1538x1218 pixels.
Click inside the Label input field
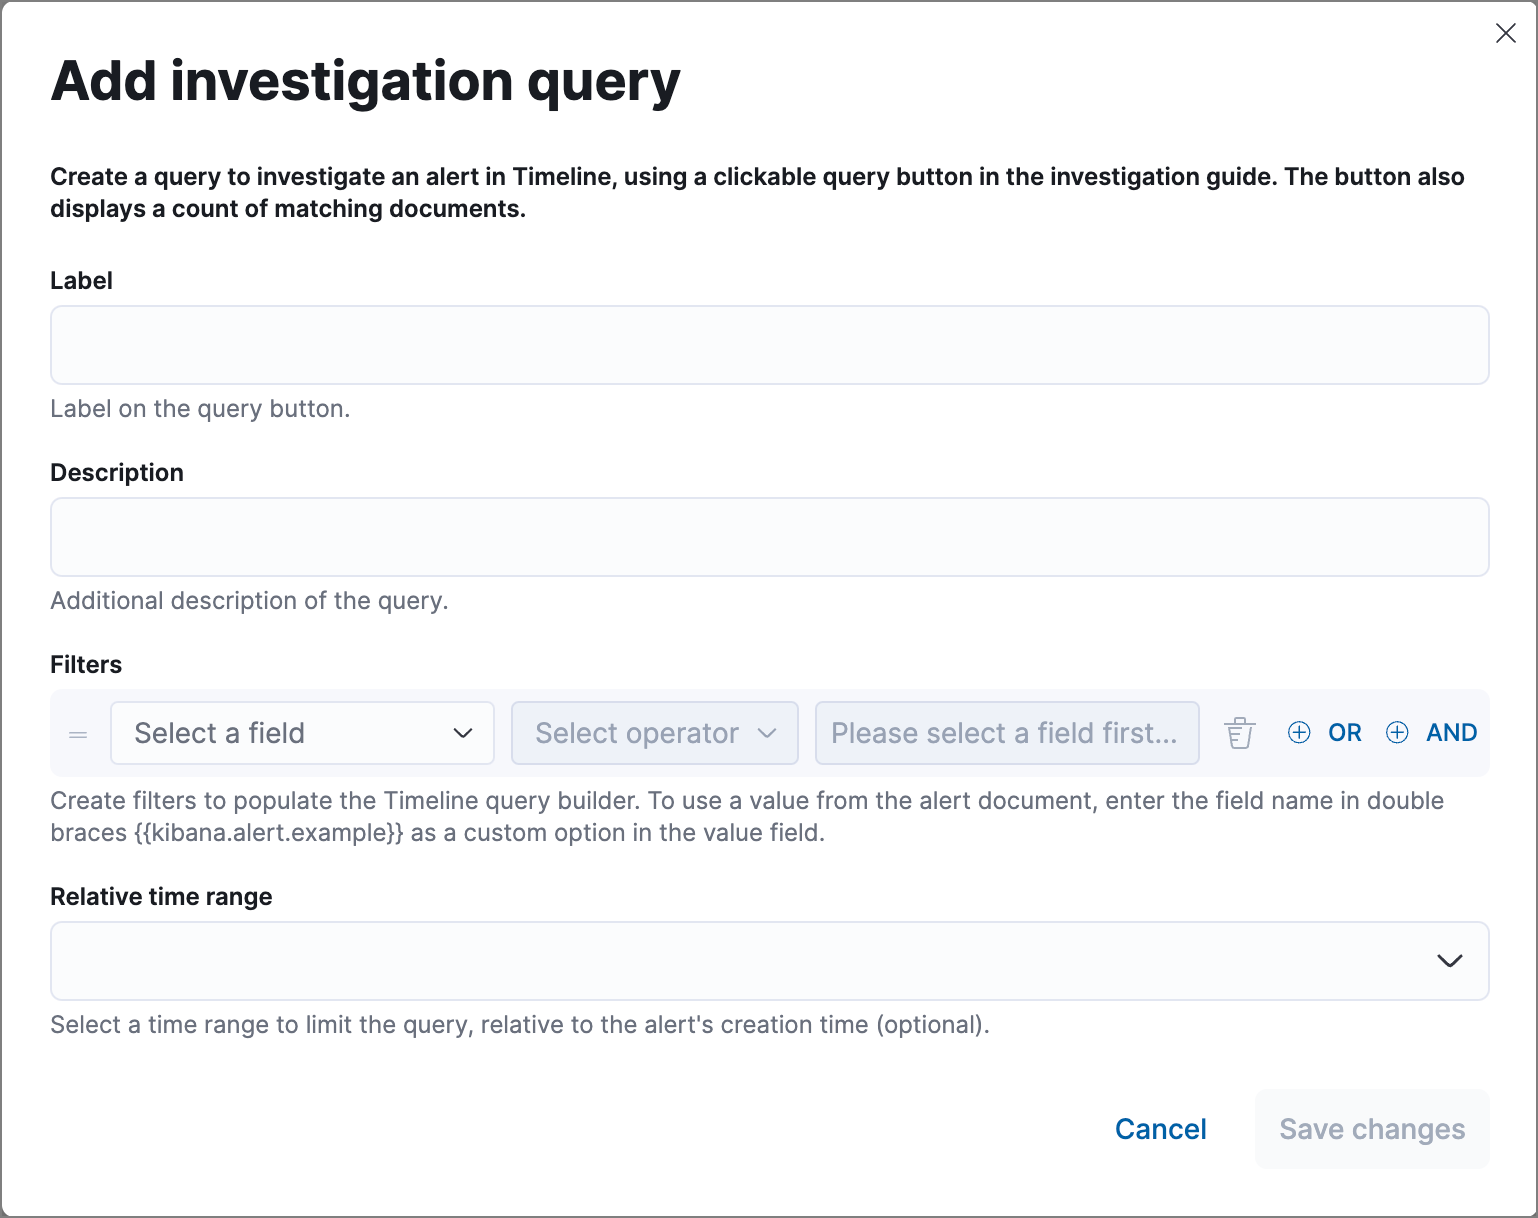(769, 345)
